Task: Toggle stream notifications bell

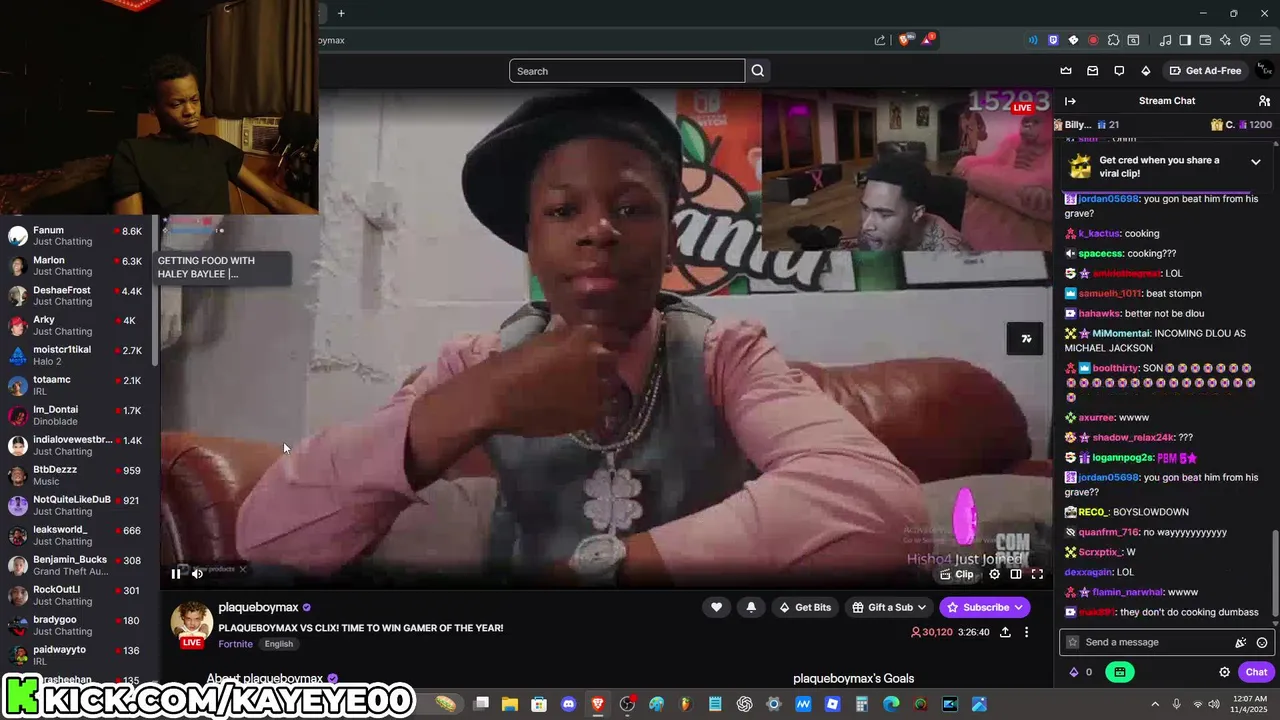Action: coord(751,607)
